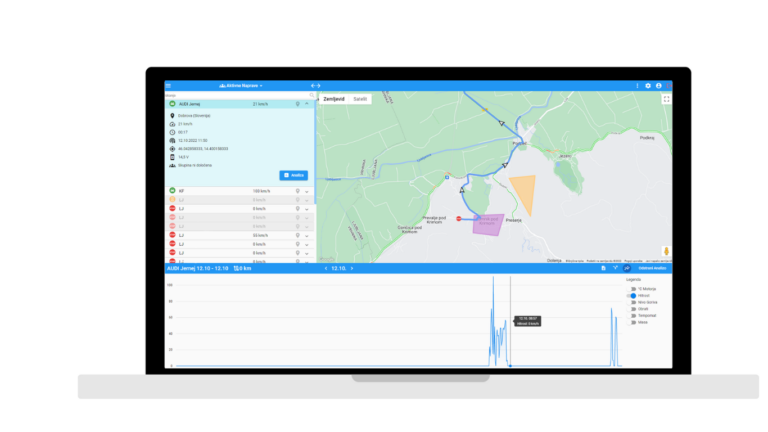Toggle the Temperatura series in legend
The height and width of the screenshot is (432, 768).
(x=632, y=315)
